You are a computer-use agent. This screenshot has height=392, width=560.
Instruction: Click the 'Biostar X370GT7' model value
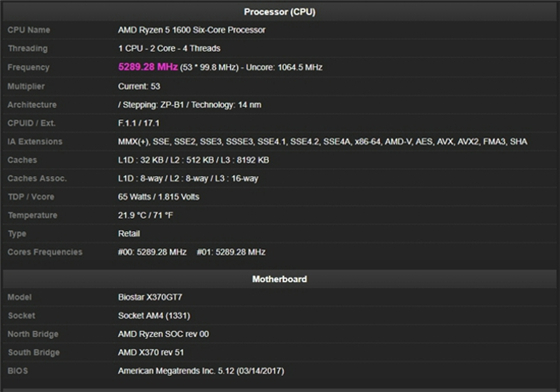150,297
